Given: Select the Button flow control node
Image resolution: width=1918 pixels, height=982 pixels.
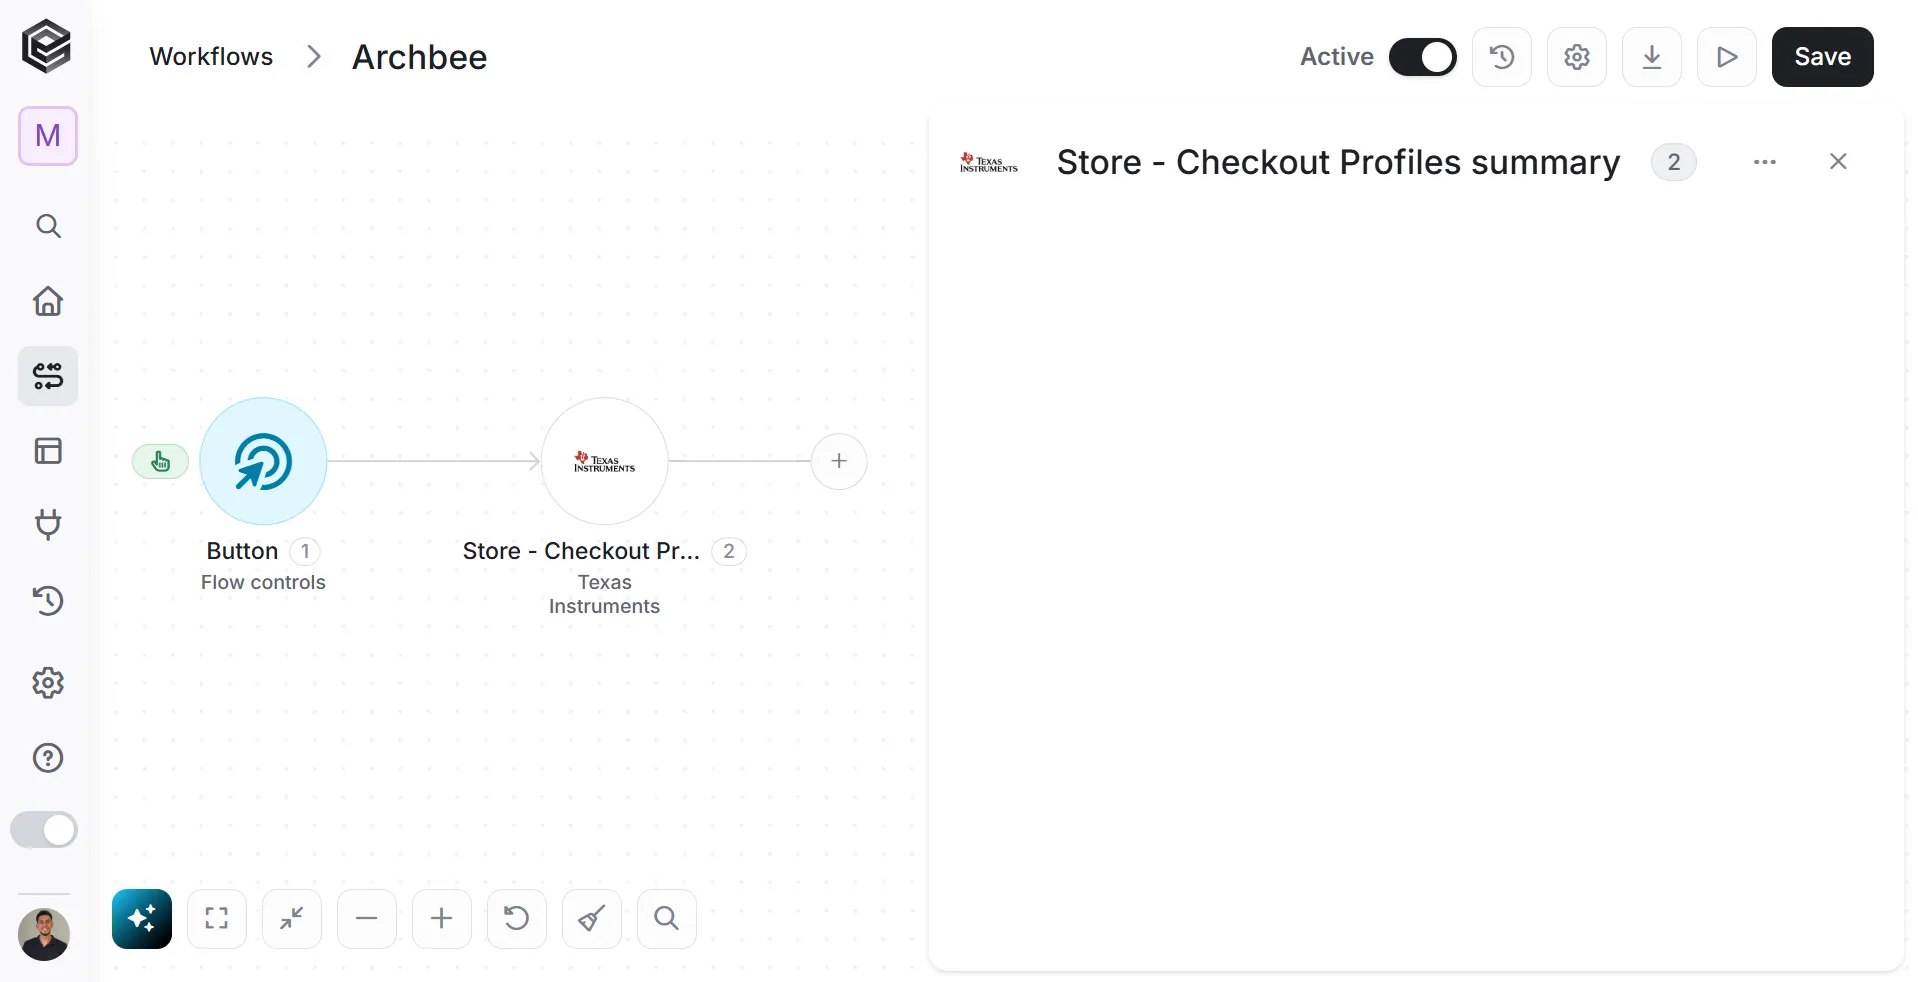Looking at the screenshot, I should tap(263, 461).
